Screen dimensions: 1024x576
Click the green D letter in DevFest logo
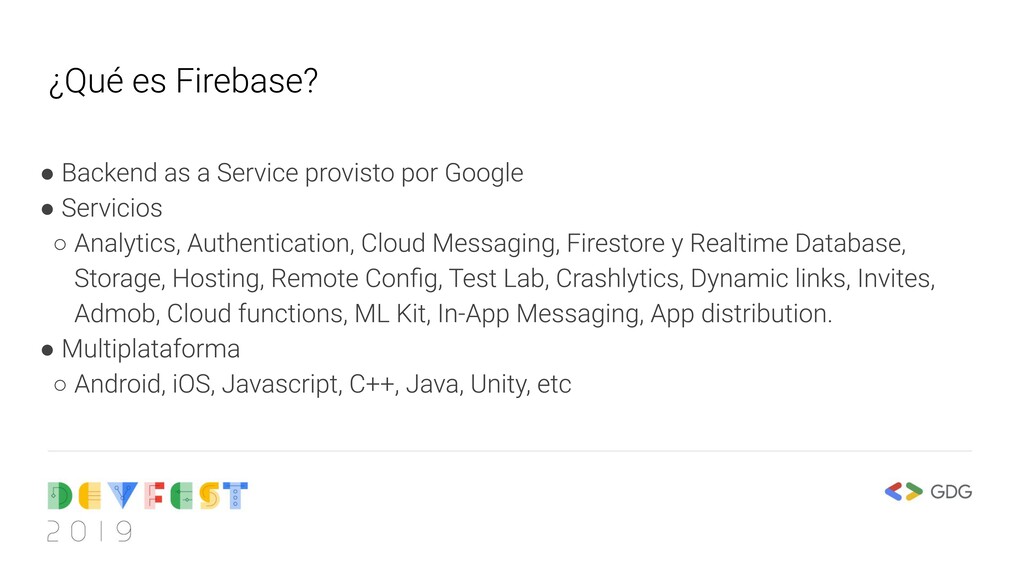60,495
